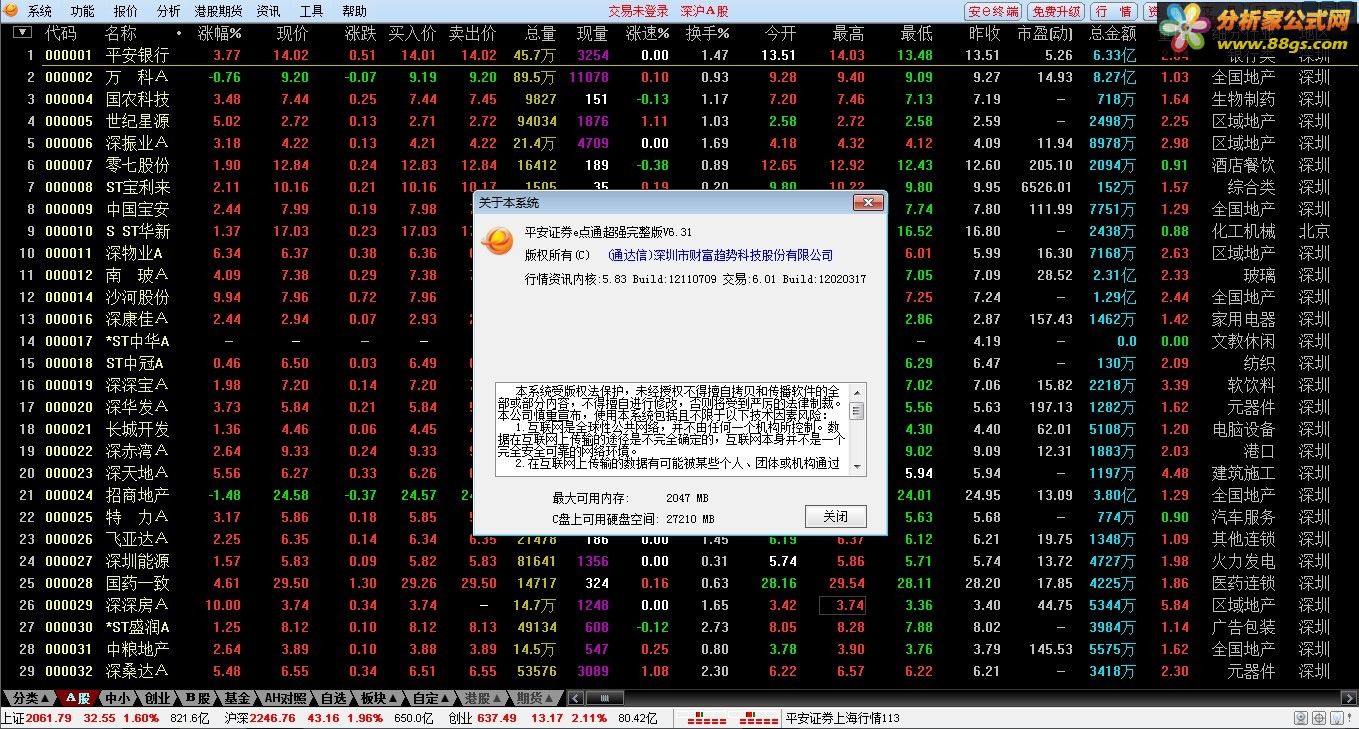This screenshot has width=1359, height=729.
Task: Sort by the 换手% column header
Action: click(x=707, y=33)
